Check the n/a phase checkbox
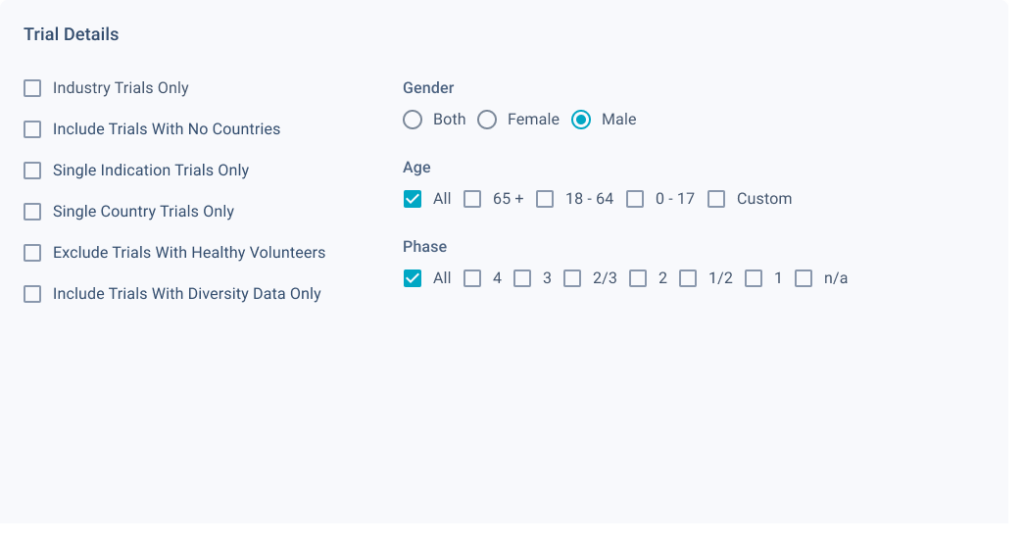The image size is (1024, 539). point(803,278)
